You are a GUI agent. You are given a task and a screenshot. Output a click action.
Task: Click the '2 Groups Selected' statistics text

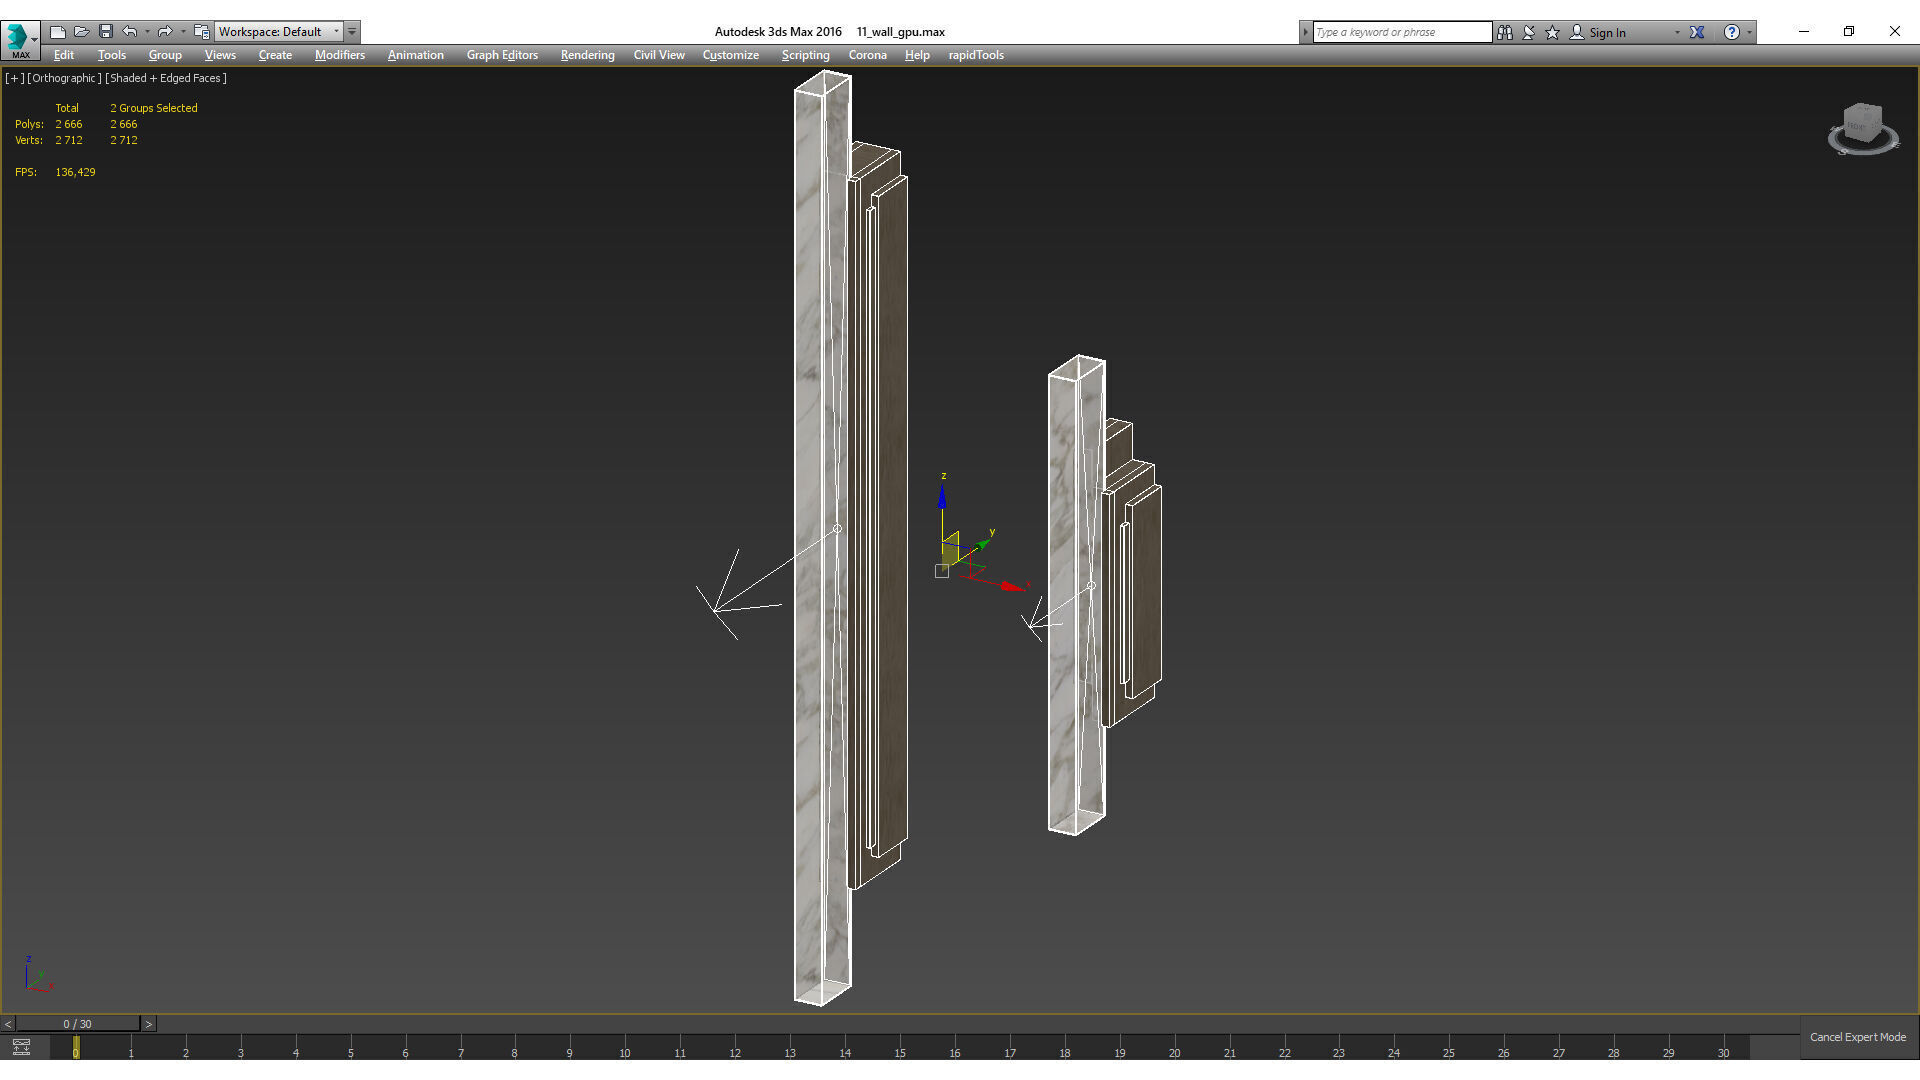(154, 108)
